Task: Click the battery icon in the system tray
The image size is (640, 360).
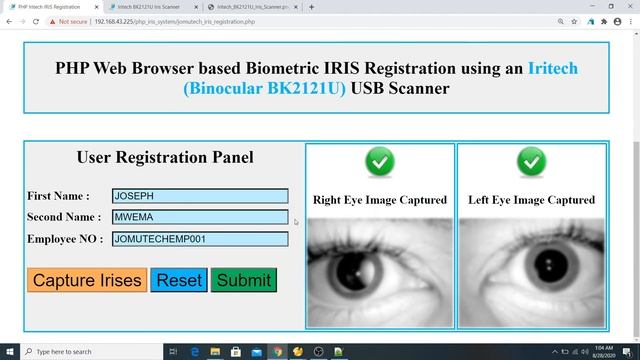Action: click(x=565, y=351)
